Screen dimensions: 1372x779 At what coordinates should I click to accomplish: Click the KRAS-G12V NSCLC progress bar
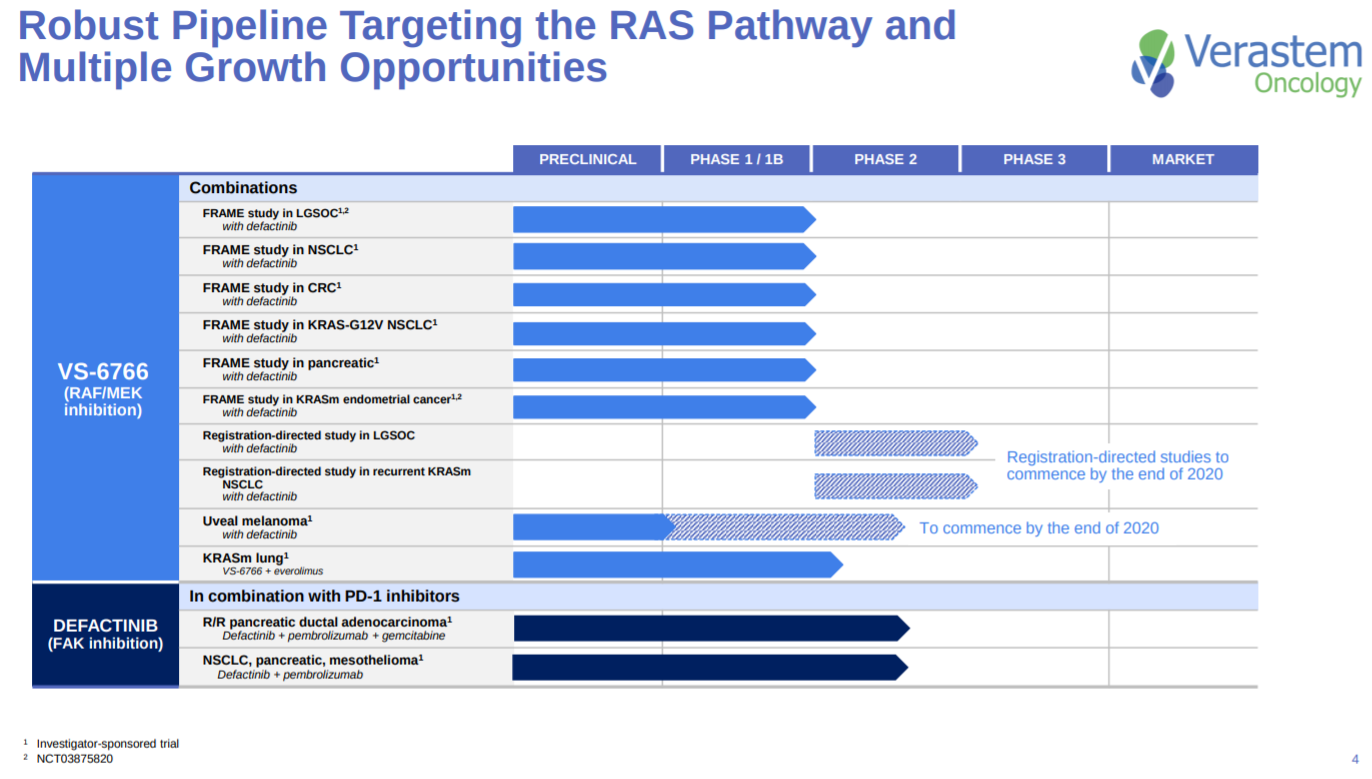click(x=664, y=333)
